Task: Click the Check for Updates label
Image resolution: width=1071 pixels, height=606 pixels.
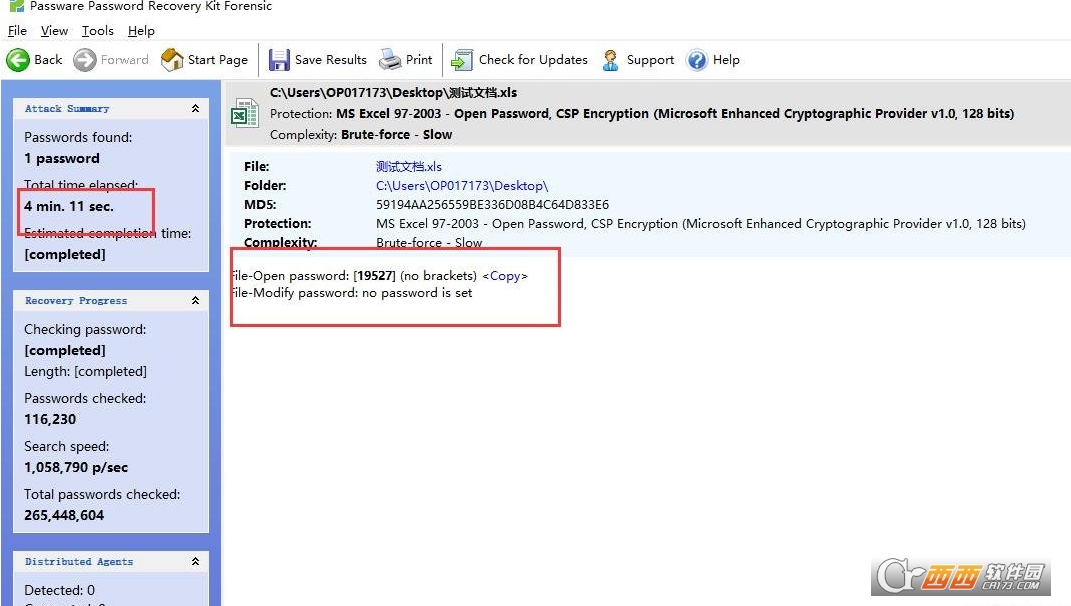Action: 533,59
